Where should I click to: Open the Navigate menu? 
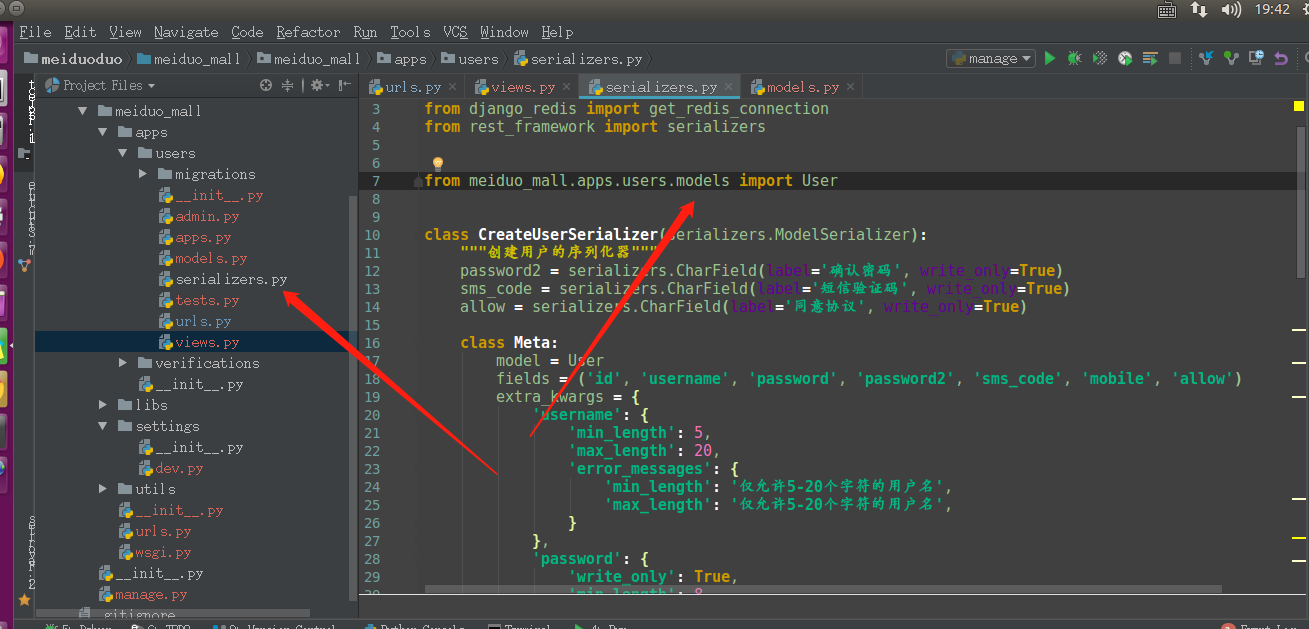pos(186,32)
